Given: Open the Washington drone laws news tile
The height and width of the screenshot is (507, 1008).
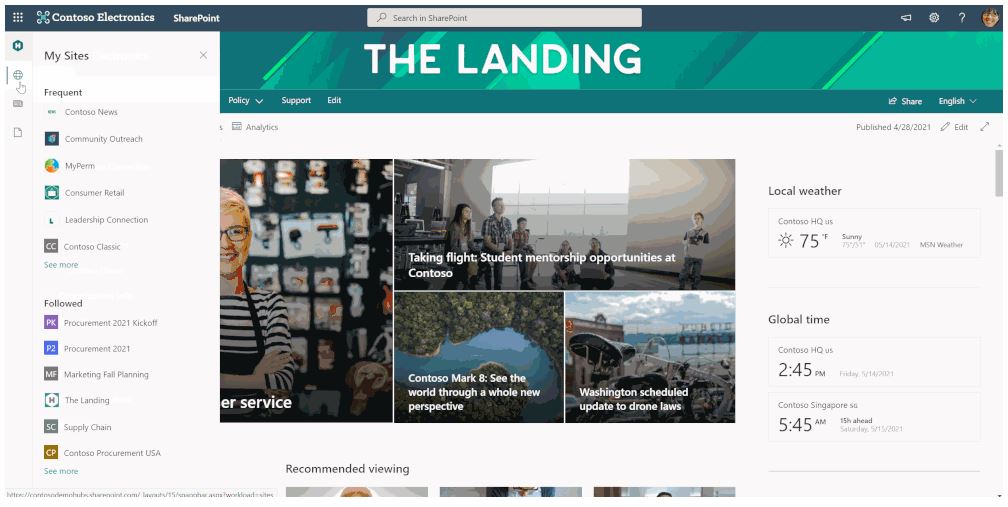Looking at the screenshot, I should tap(650, 357).
